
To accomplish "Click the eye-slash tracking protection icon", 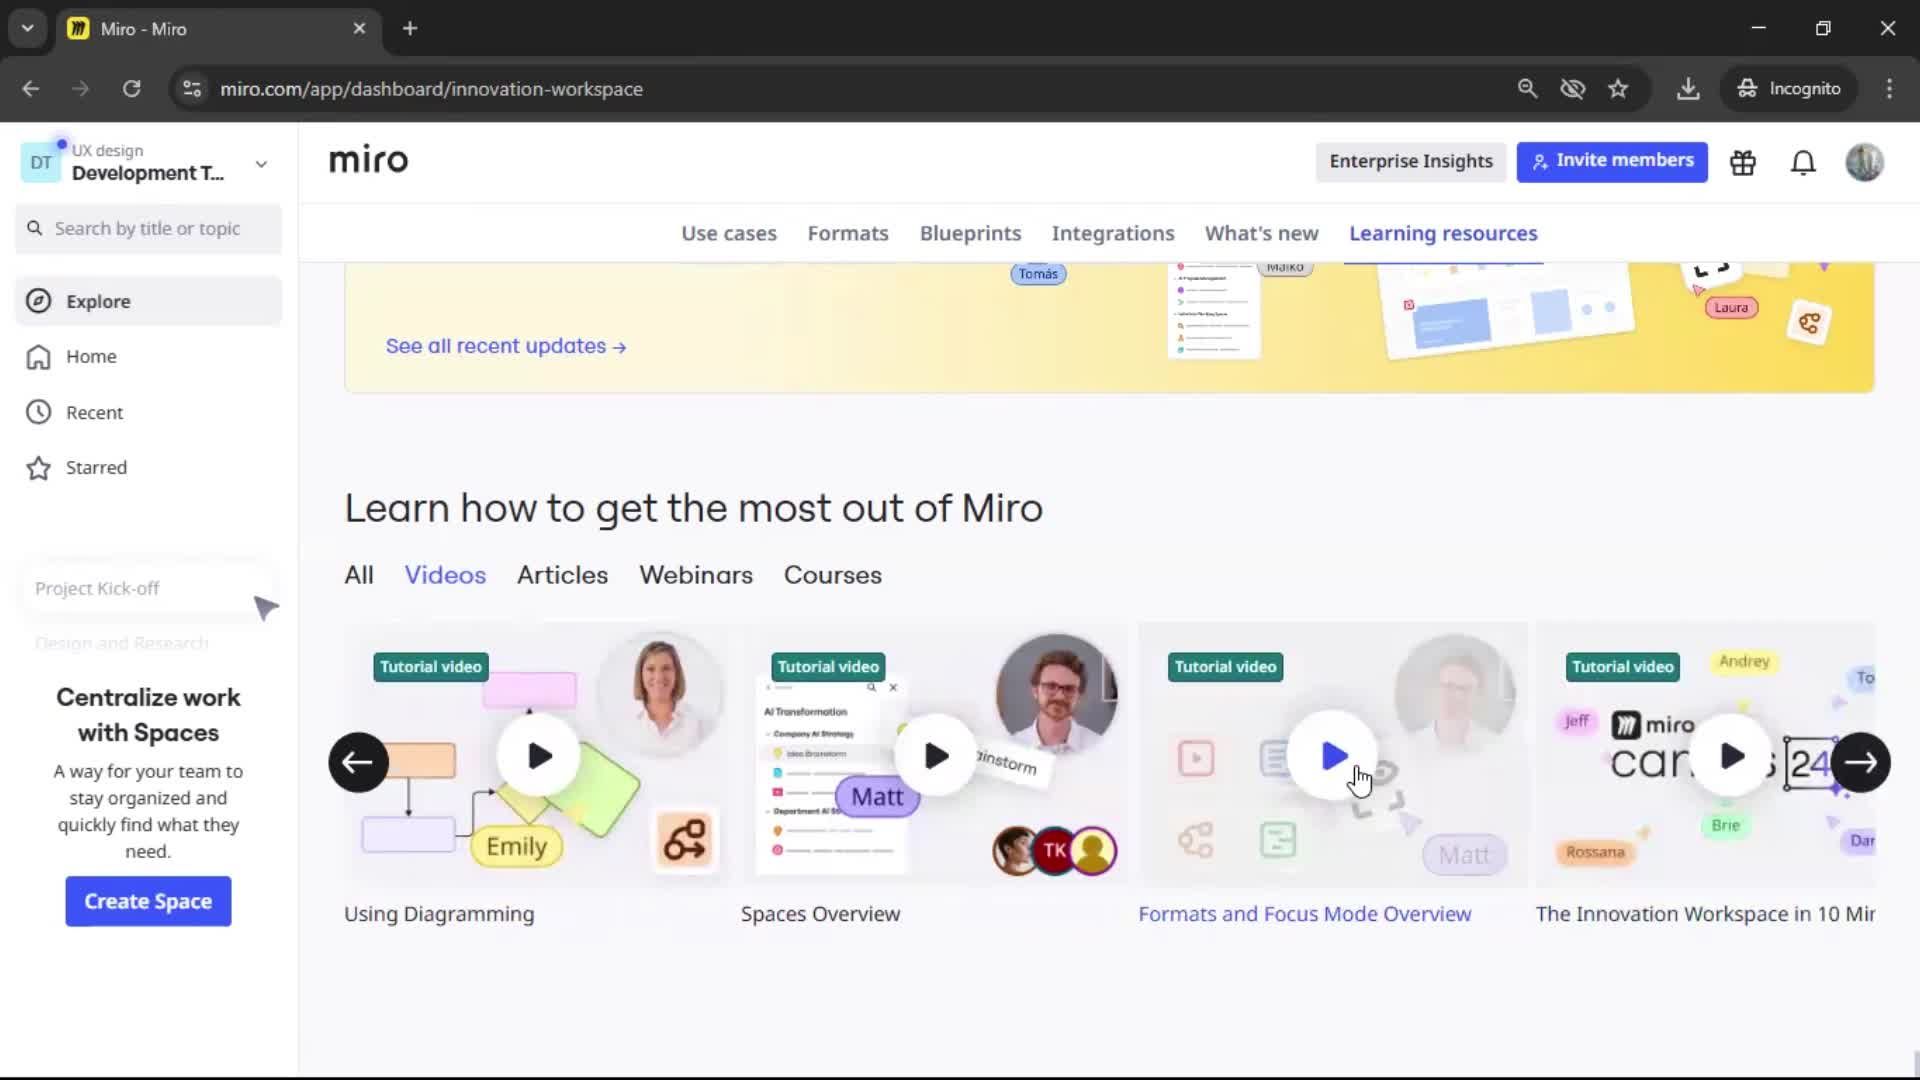I will click(x=1573, y=89).
